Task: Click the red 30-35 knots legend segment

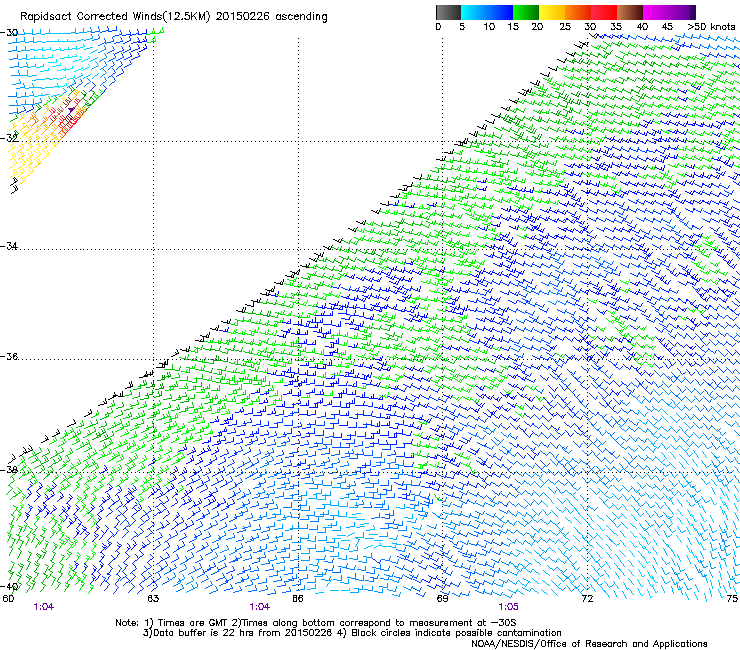Action: [604, 12]
